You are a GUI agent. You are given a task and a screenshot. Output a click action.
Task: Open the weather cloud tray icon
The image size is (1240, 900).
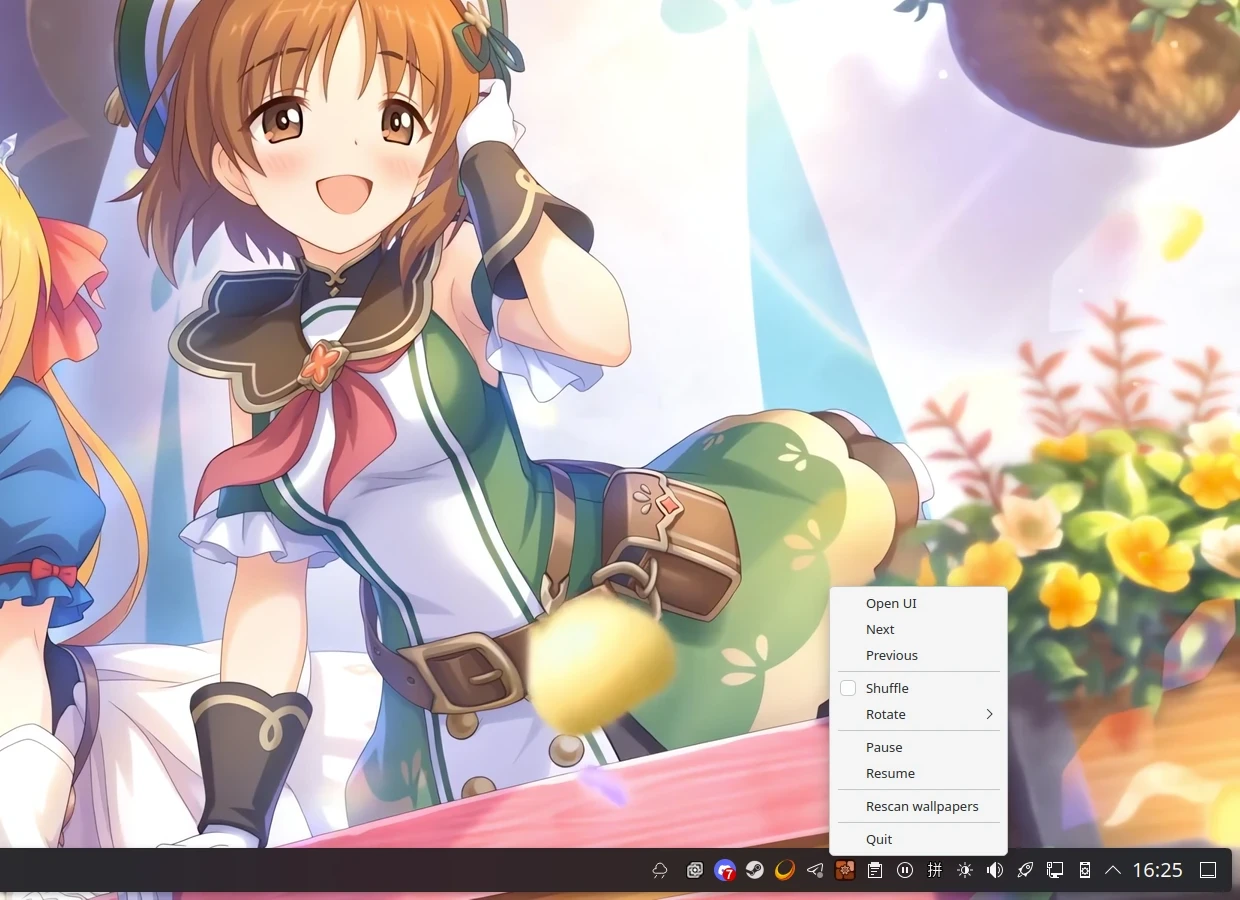tap(660, 871)
